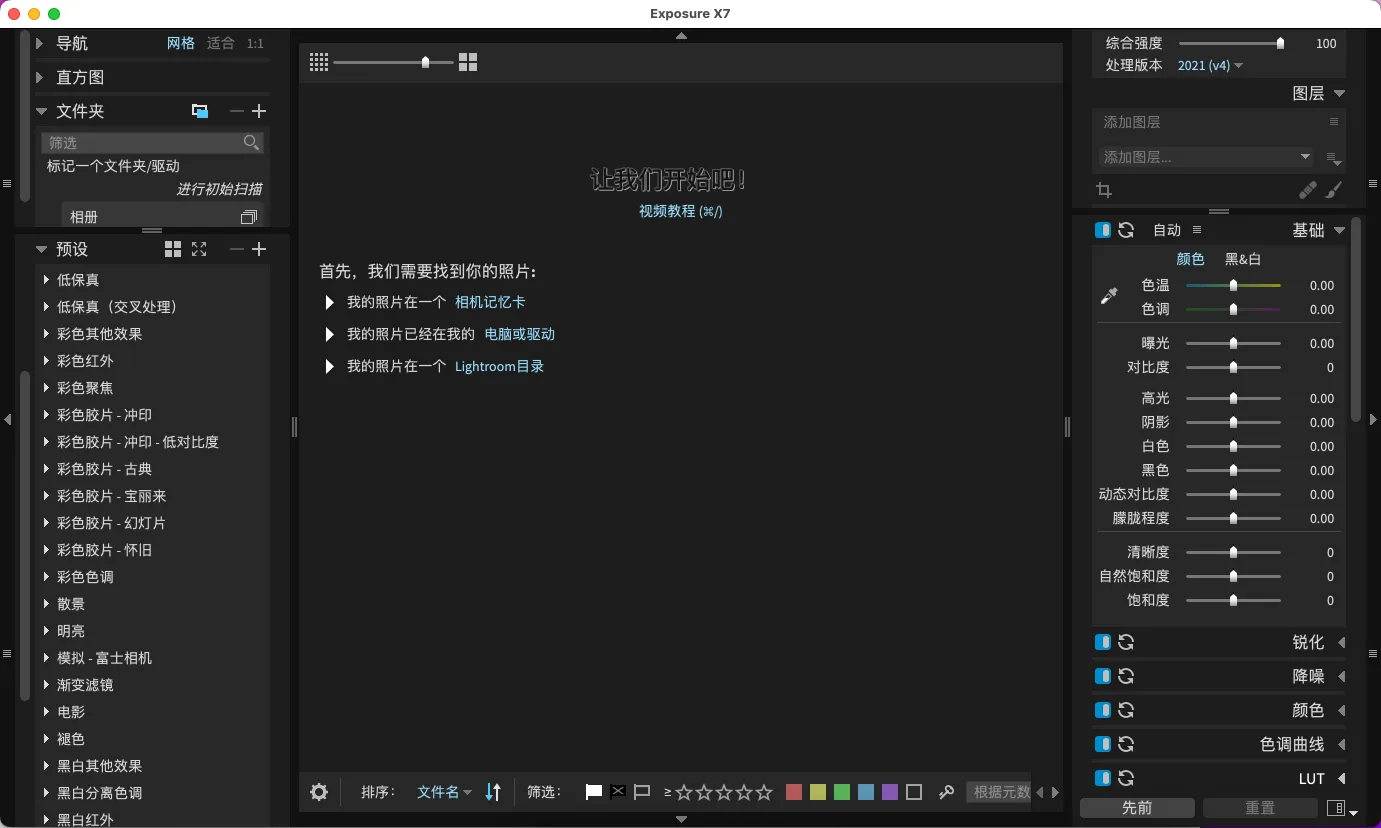1381x828 pixels.
Task: Switch navigator to 网格 view
Action: (x=181, y=43)
